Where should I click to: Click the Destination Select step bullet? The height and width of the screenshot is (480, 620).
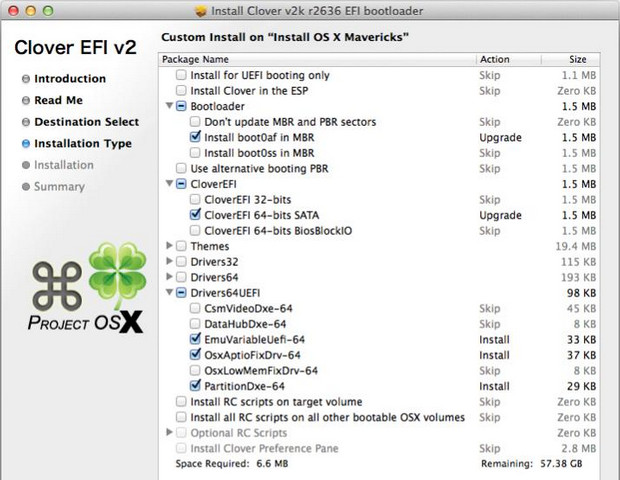coord(25,122)
